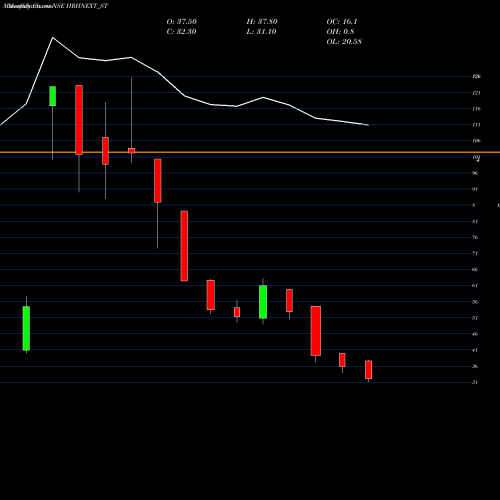Select the green candle spanning 41 to 56
The image size is (500, 500).
pos(26,328)
